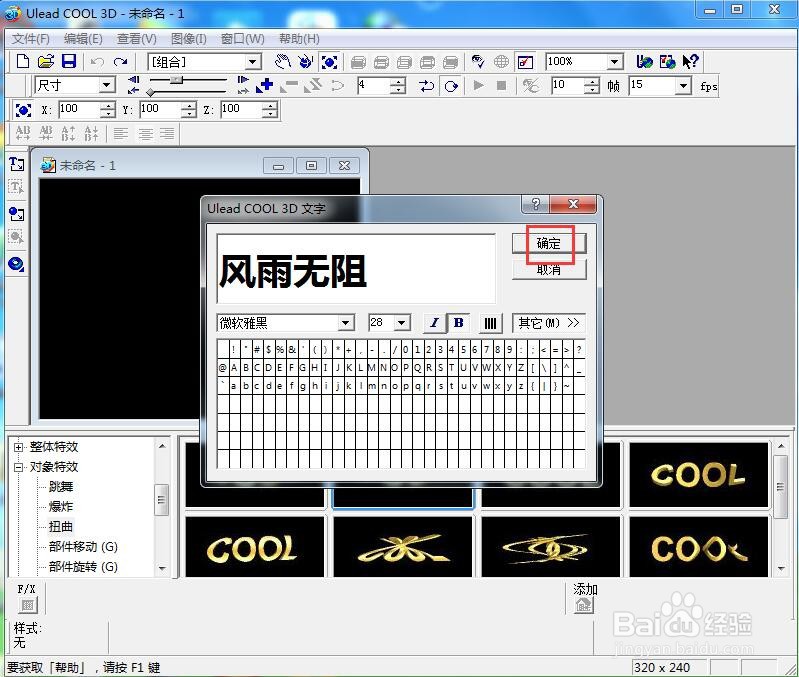Click the text entry box 风雨无阻
The image size is (799, 677).
point(356,269)
